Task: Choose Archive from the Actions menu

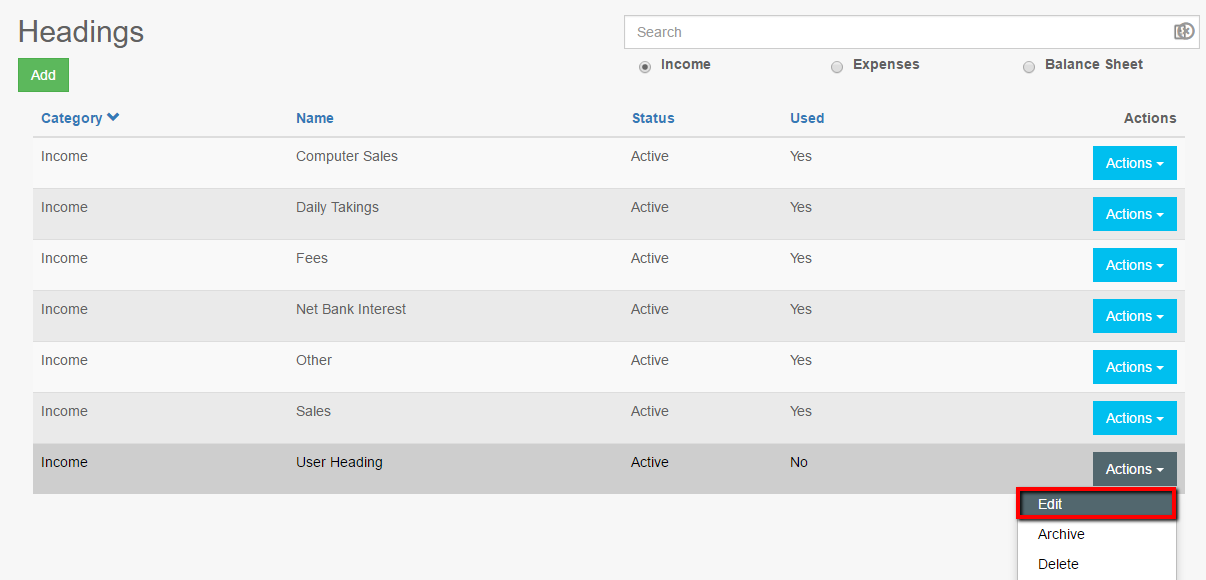Action: tap(1061, 534)
